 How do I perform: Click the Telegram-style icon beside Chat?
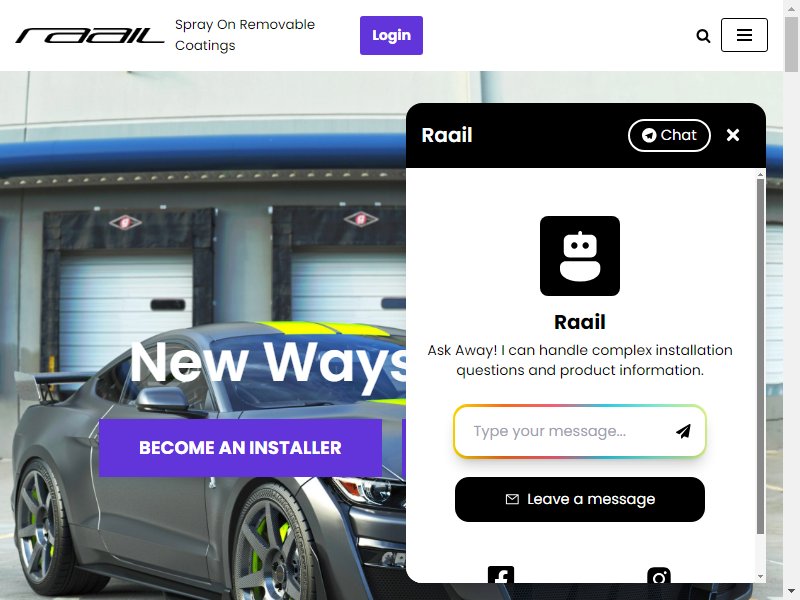pyautogui.click(x=648, y=135)
